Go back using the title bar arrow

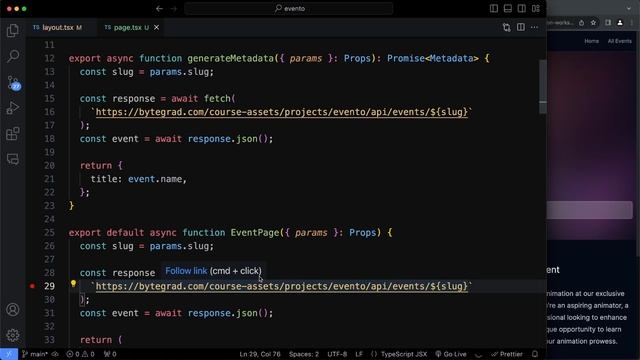[159, 9]
